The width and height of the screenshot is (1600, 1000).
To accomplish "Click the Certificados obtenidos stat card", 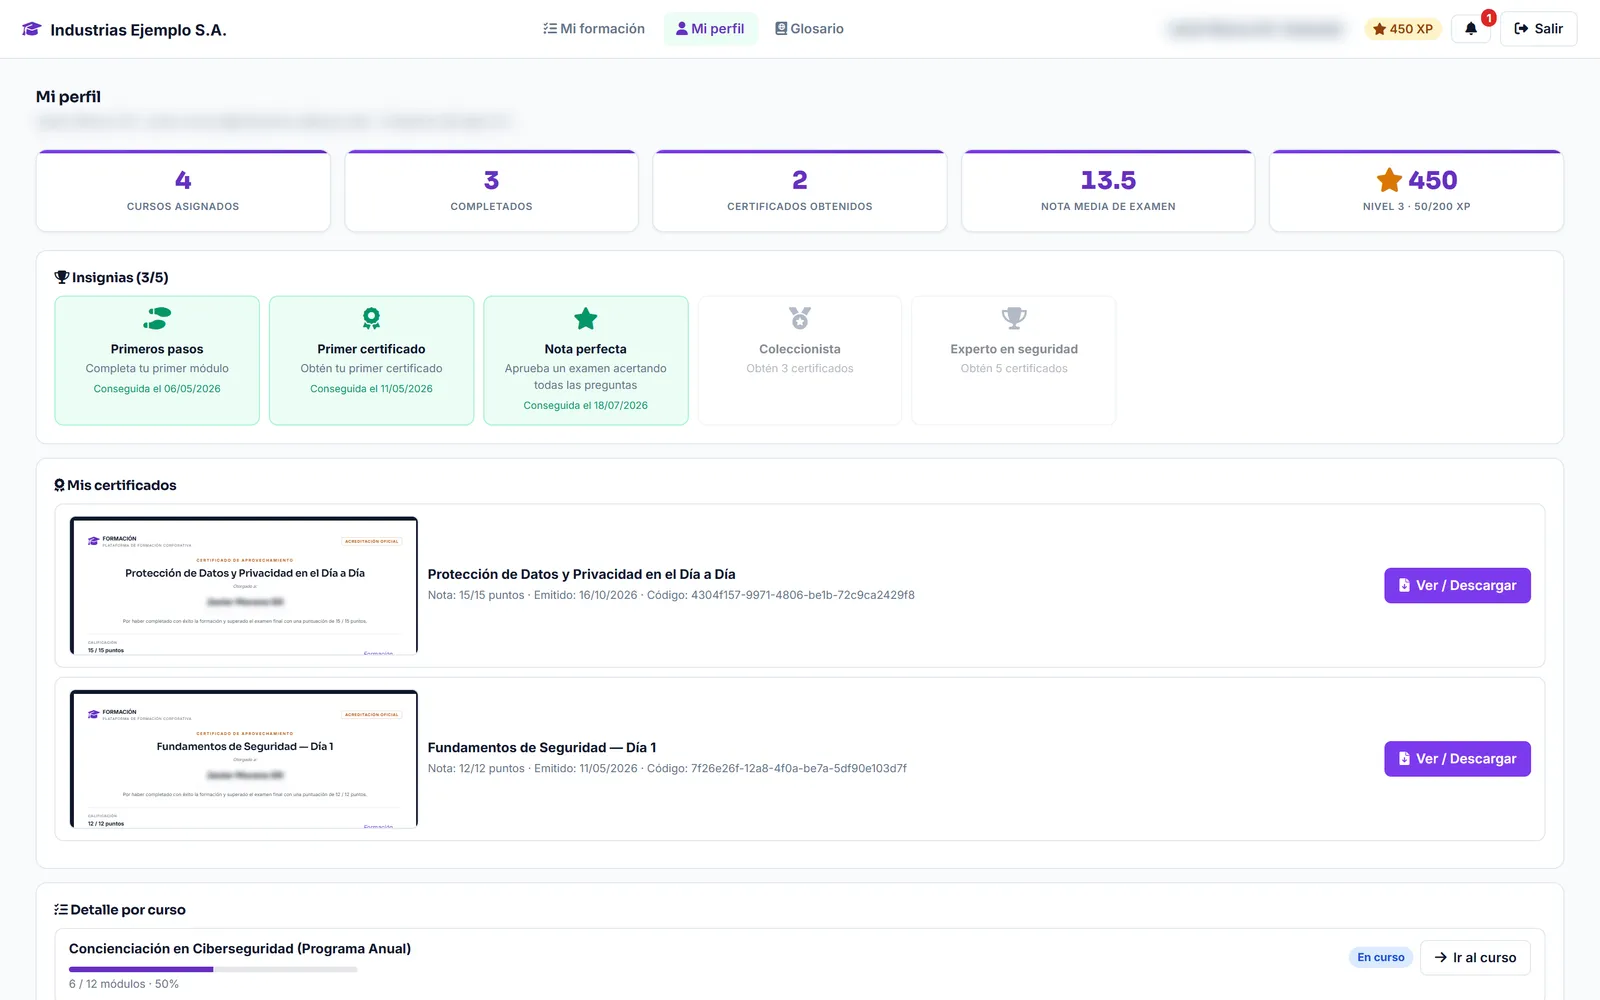I will pyautogui.click(x=800, y=191).
